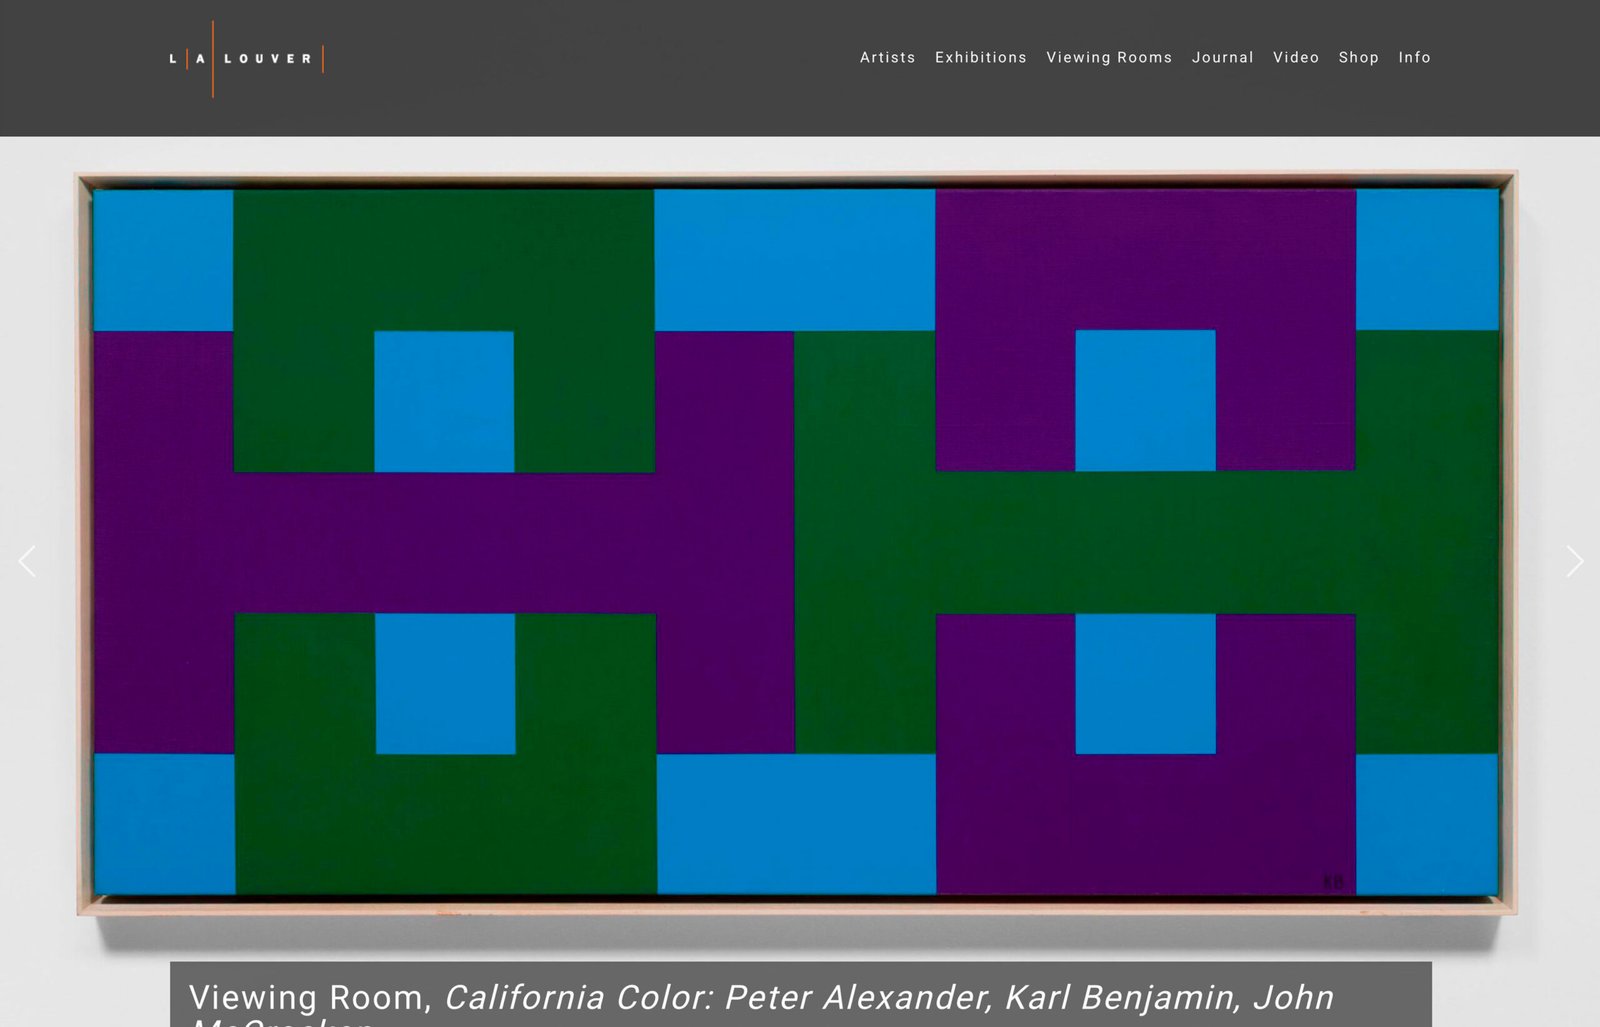Navigate to Viewing Rooms

pyautogui.click(x=1109, y=58)
